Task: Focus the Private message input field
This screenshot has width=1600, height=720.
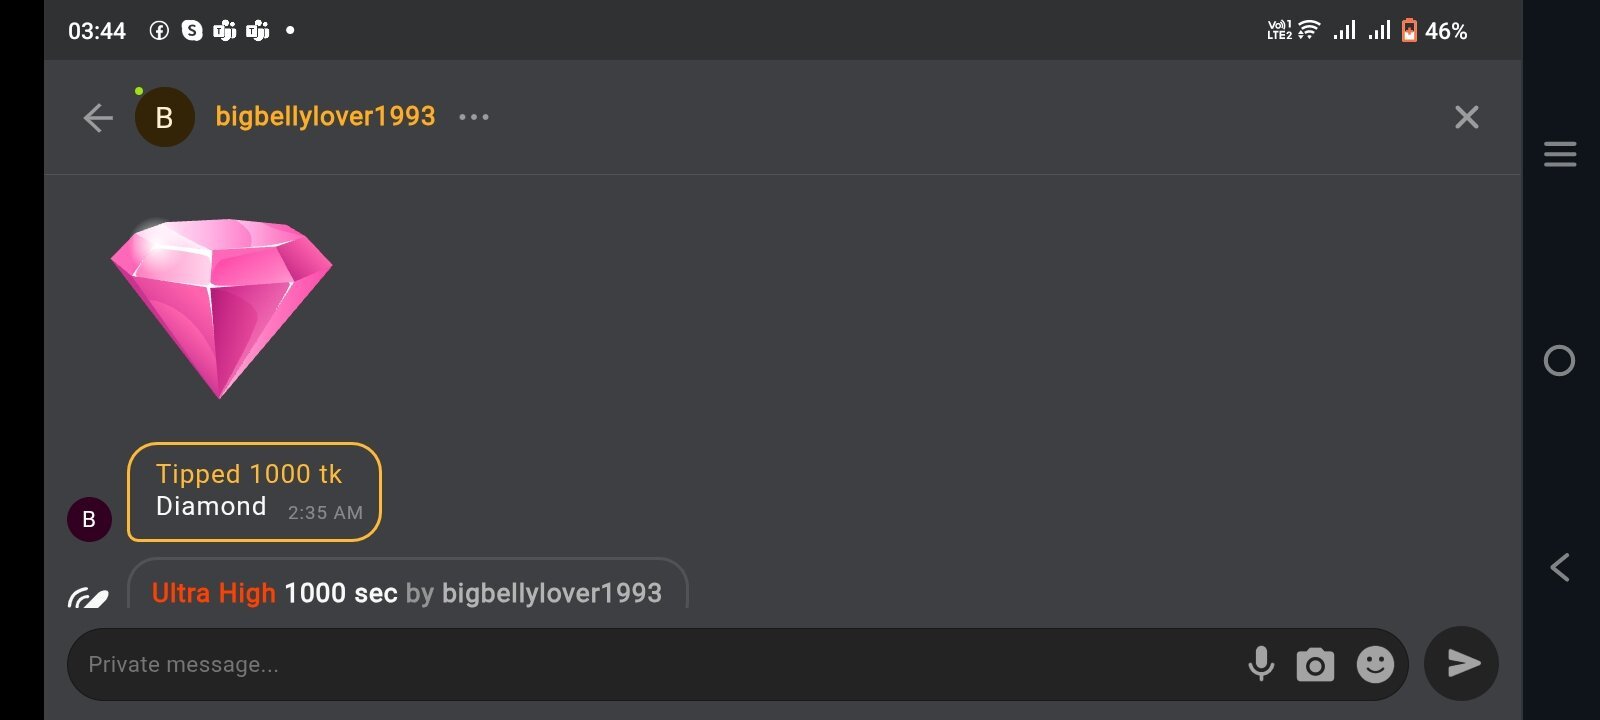Action: 650,664
